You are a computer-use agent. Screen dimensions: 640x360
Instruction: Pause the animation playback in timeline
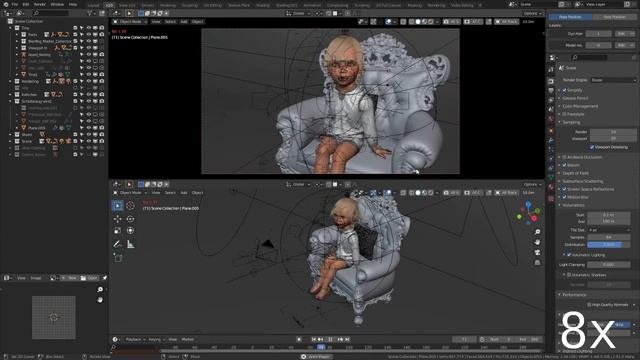click(x=330, y=339)
